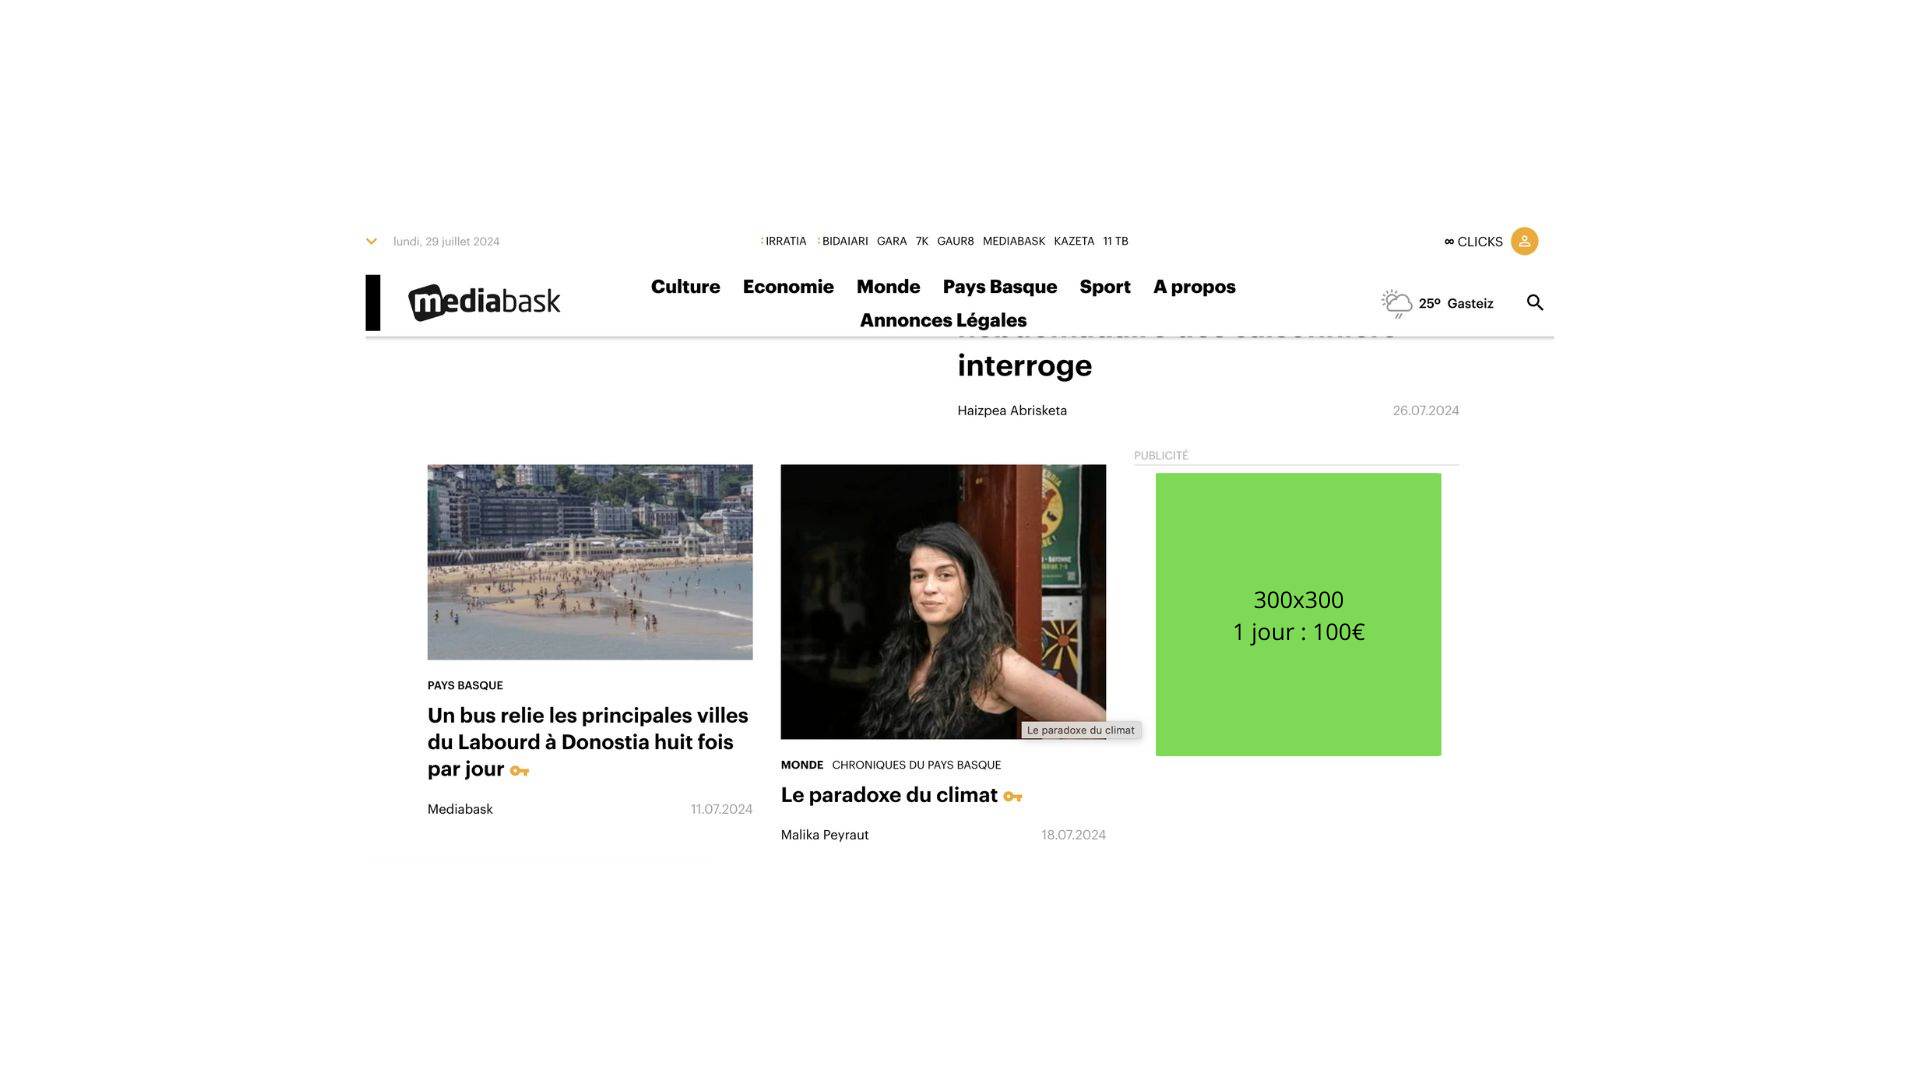
Task: Click key icon beside Le paradoxe du climat
Action: pos(1013,796)
